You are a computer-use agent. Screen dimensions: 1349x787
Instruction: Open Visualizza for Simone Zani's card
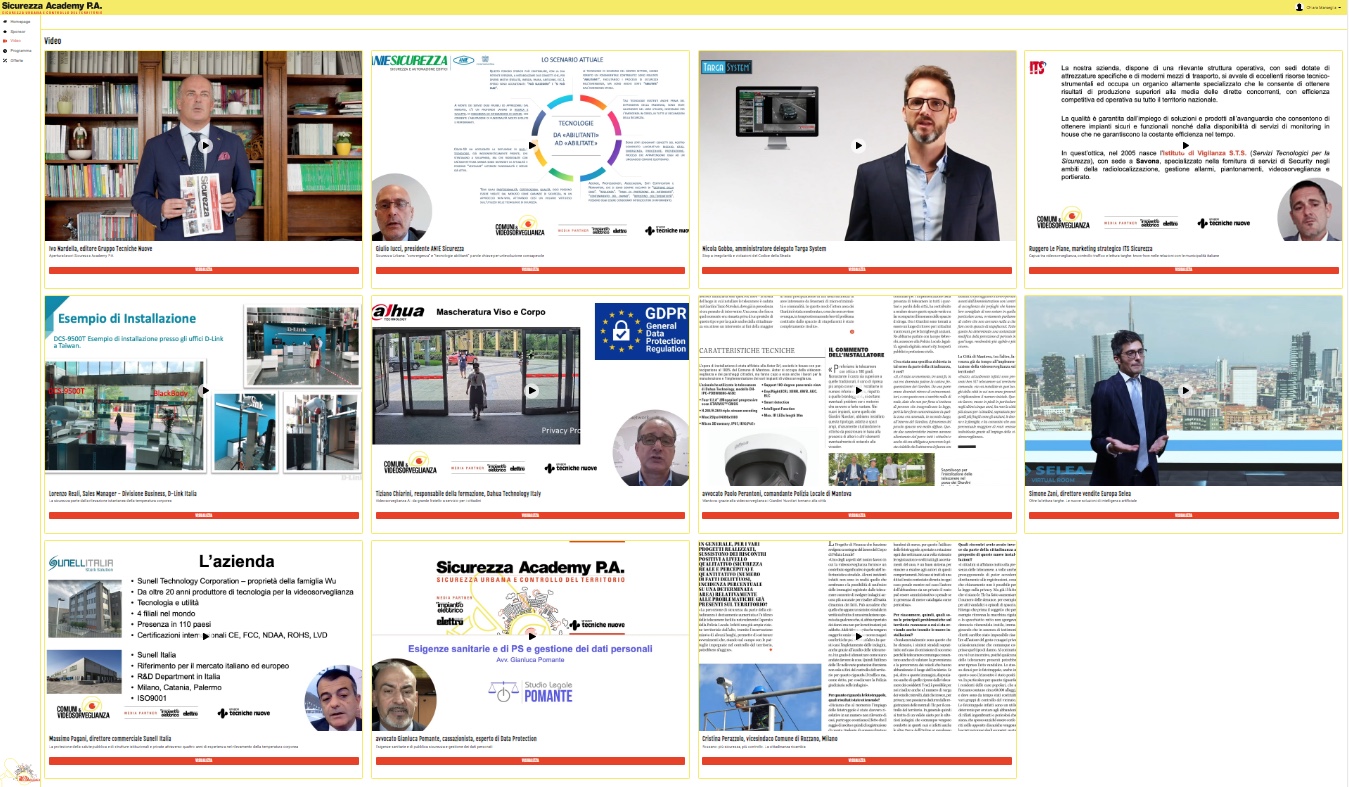coord(1183,515)
